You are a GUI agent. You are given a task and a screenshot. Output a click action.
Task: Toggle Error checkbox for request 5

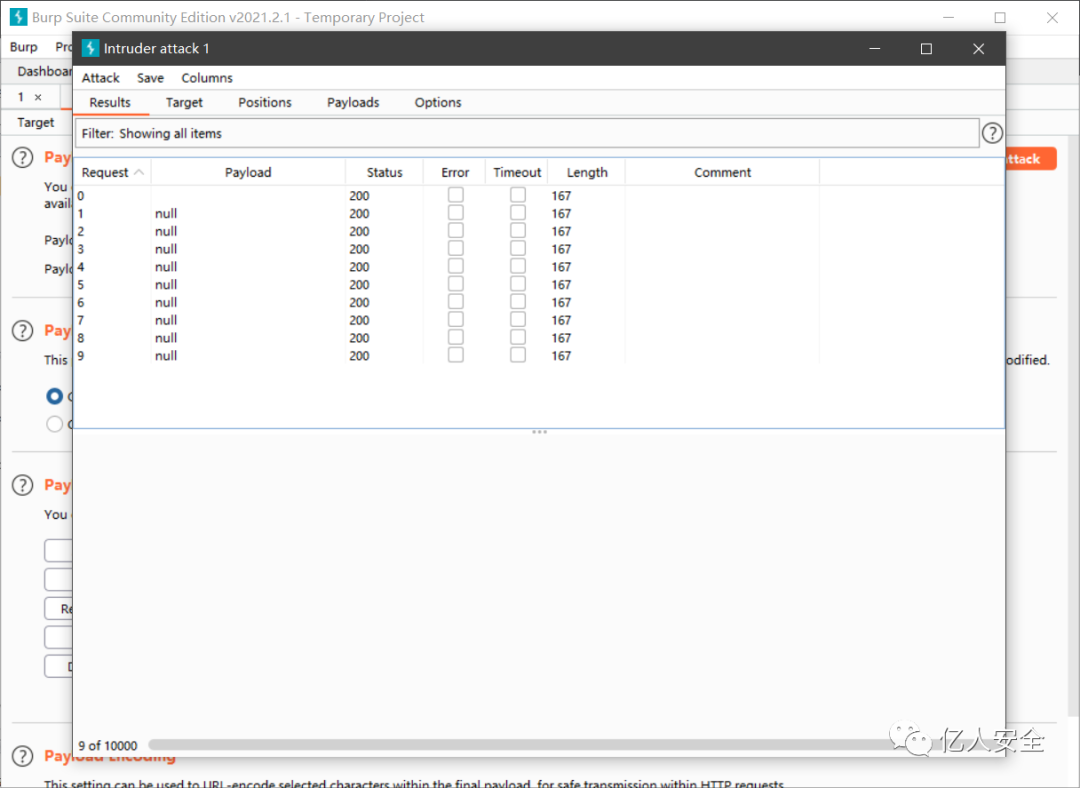(x=455, y=284)
